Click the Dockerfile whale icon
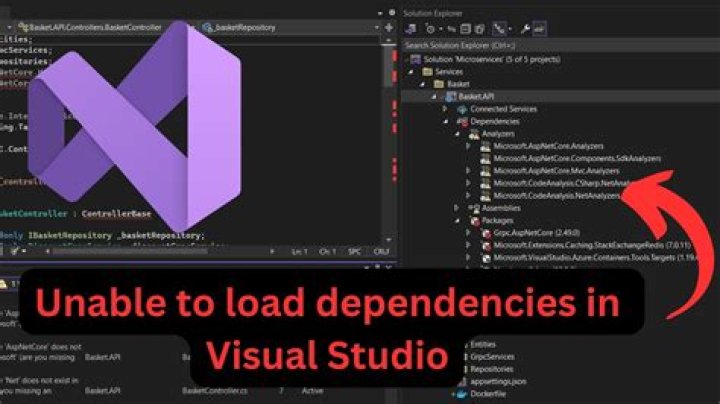 461,394
